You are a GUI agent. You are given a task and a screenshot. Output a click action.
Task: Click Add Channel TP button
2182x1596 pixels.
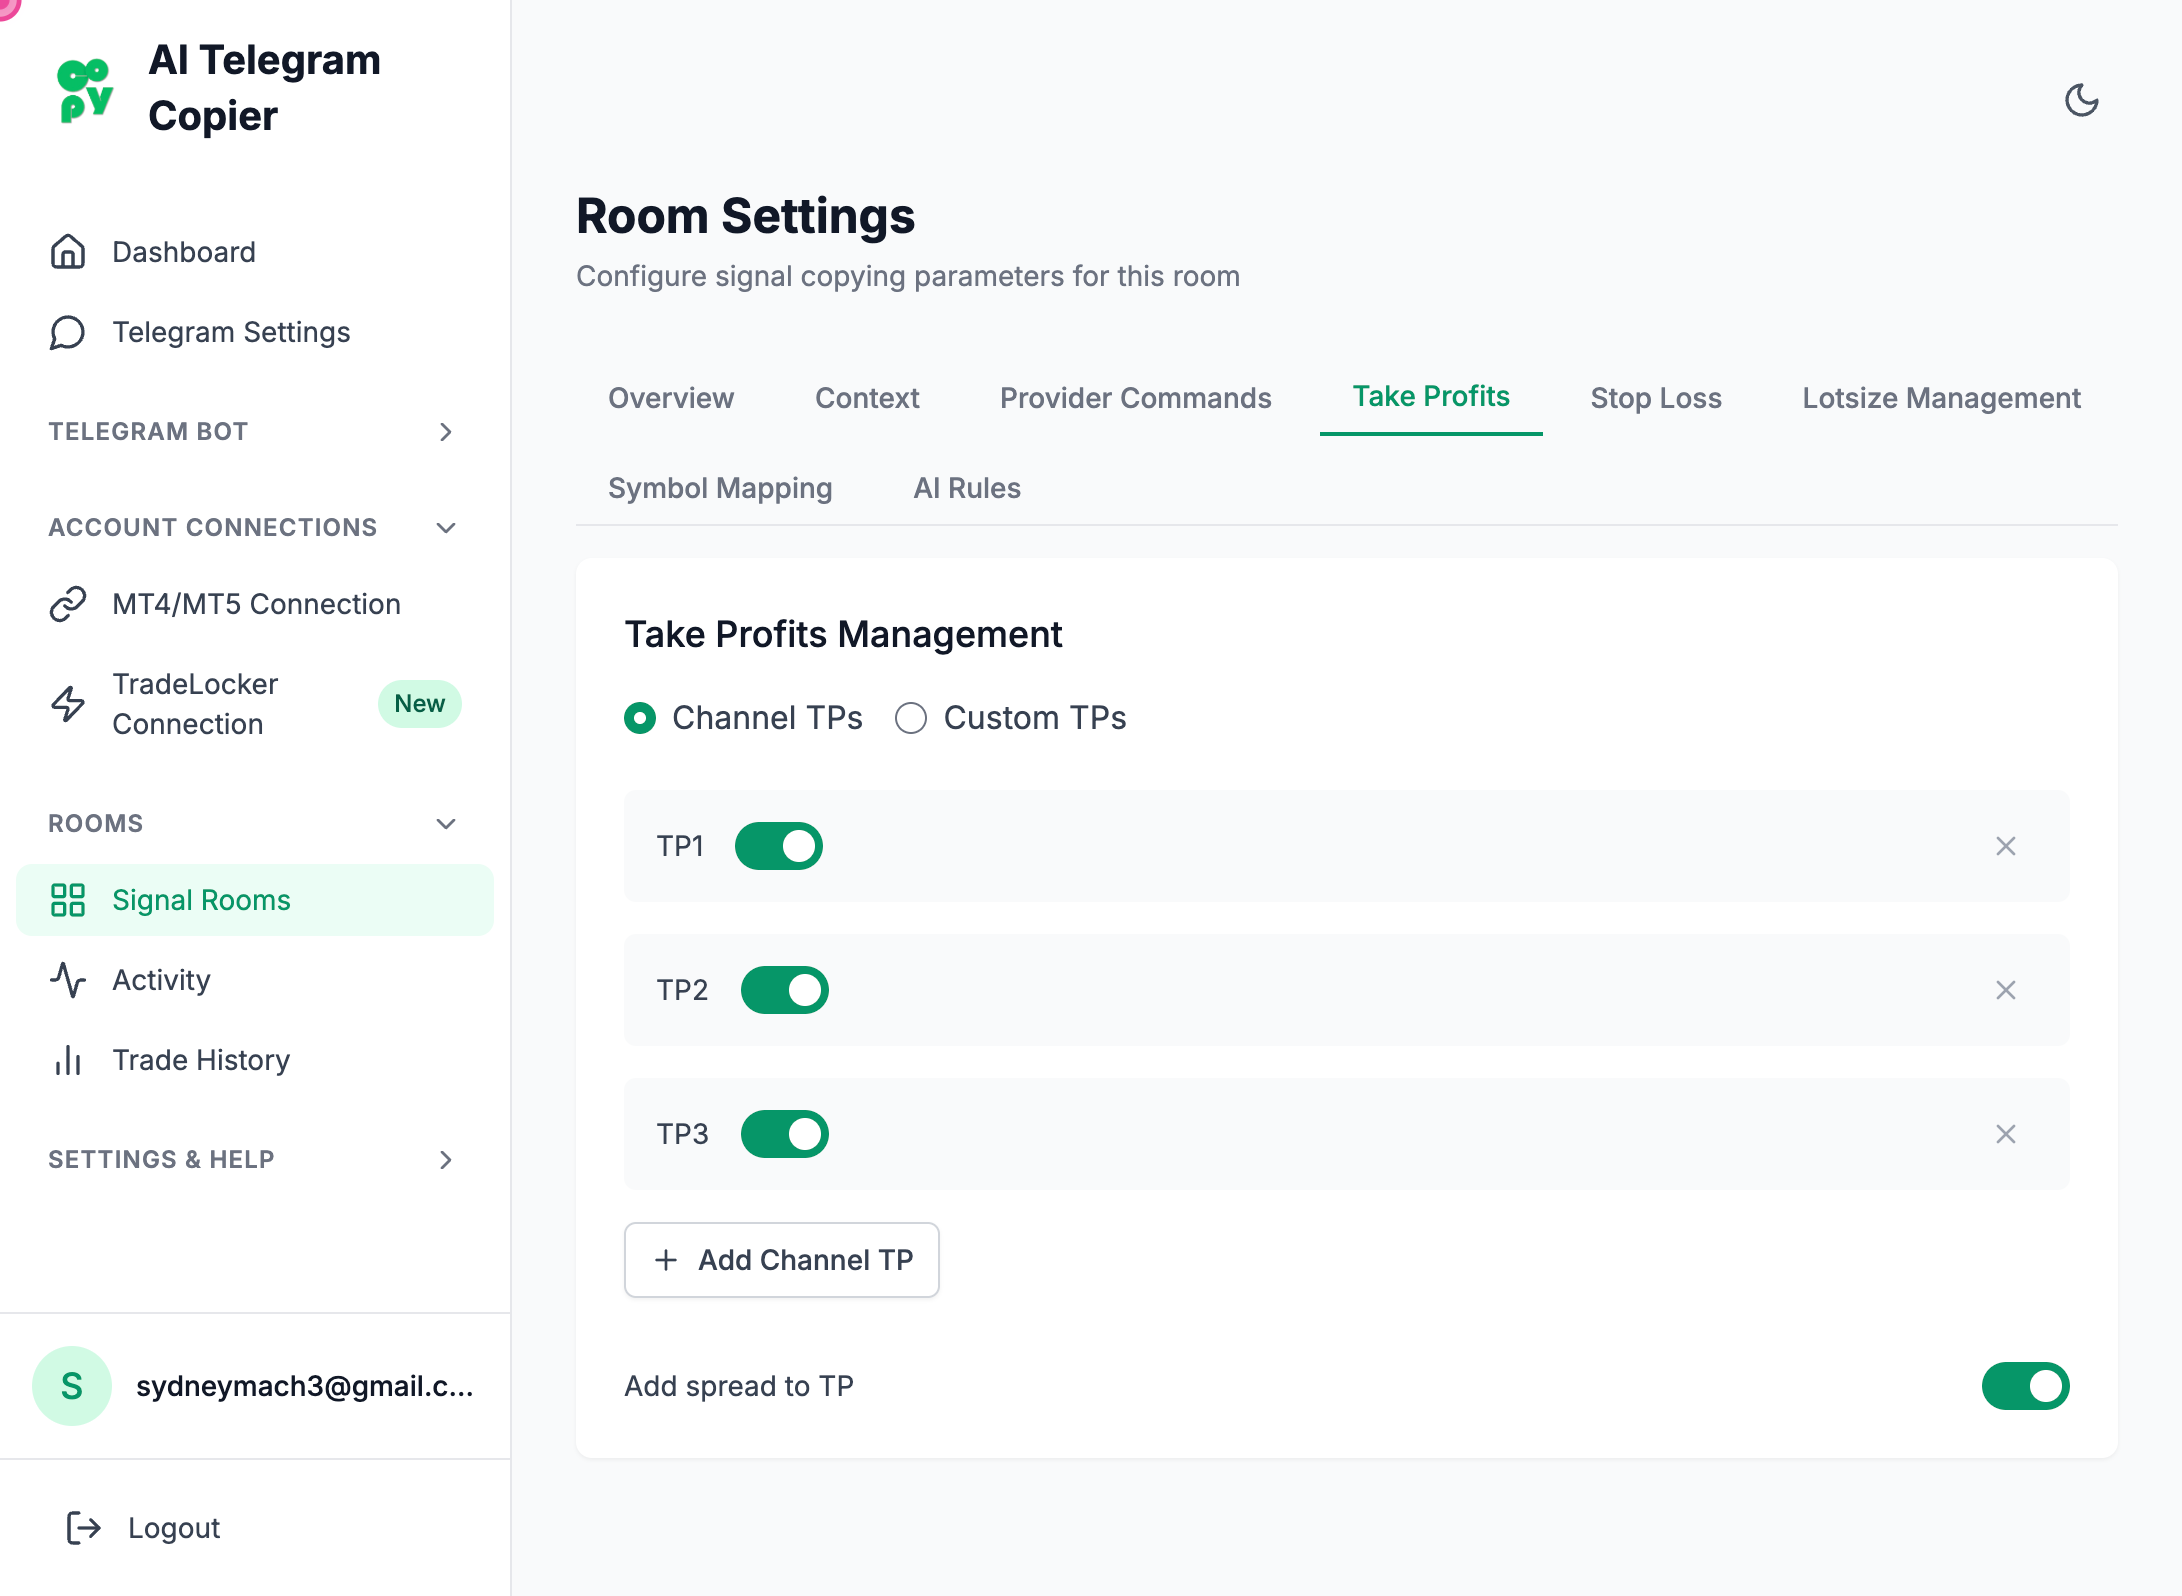pos(782,1260)
